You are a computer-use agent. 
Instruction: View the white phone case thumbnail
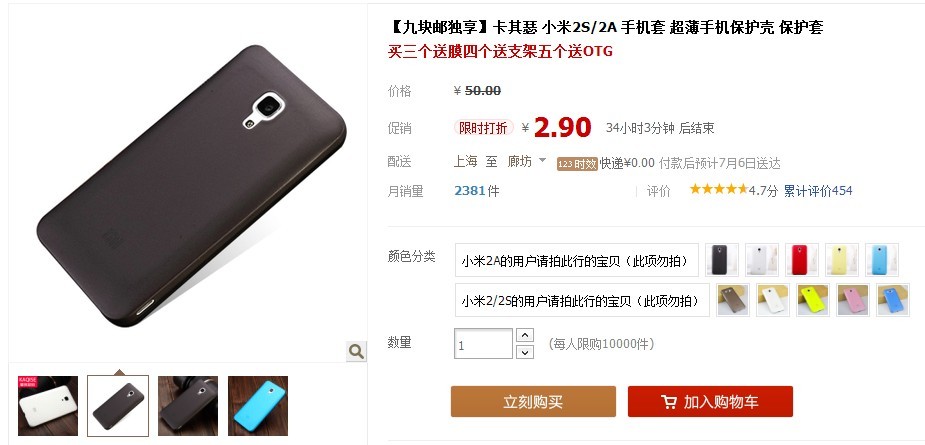coord(48,405)
